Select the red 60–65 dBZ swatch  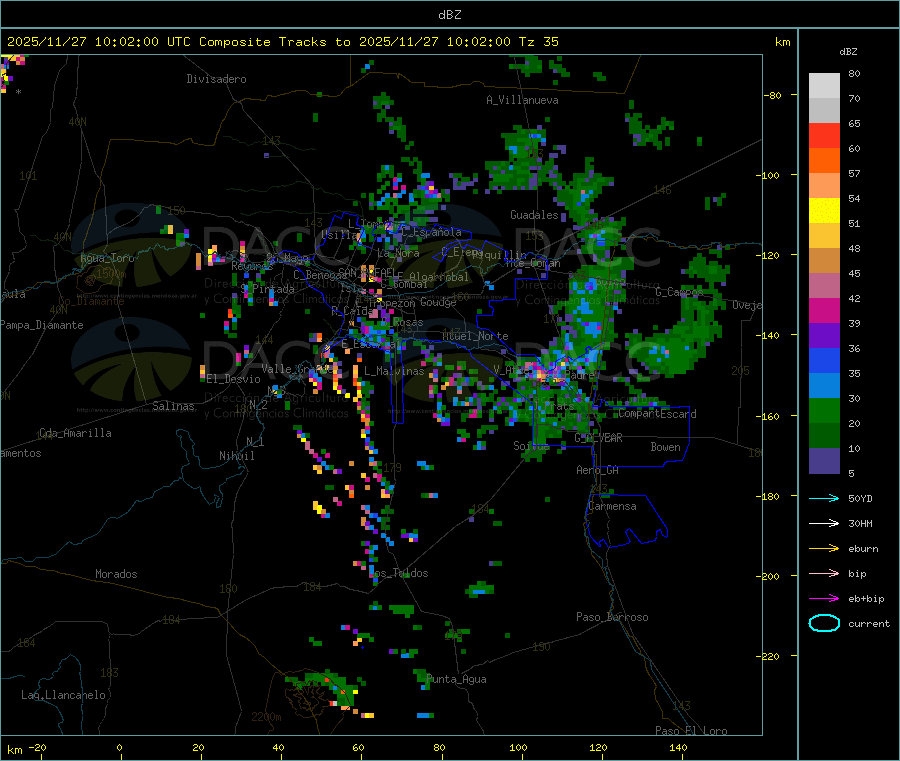click(824, 136)
